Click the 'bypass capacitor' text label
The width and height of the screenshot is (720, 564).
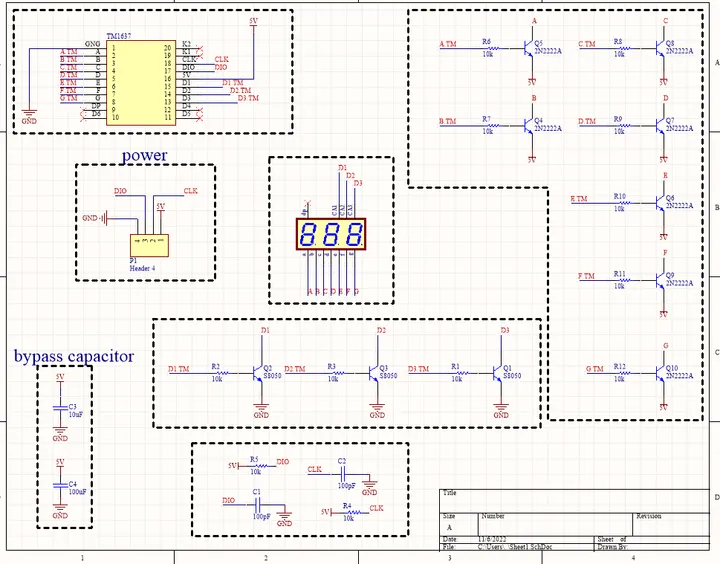point(74,356)
